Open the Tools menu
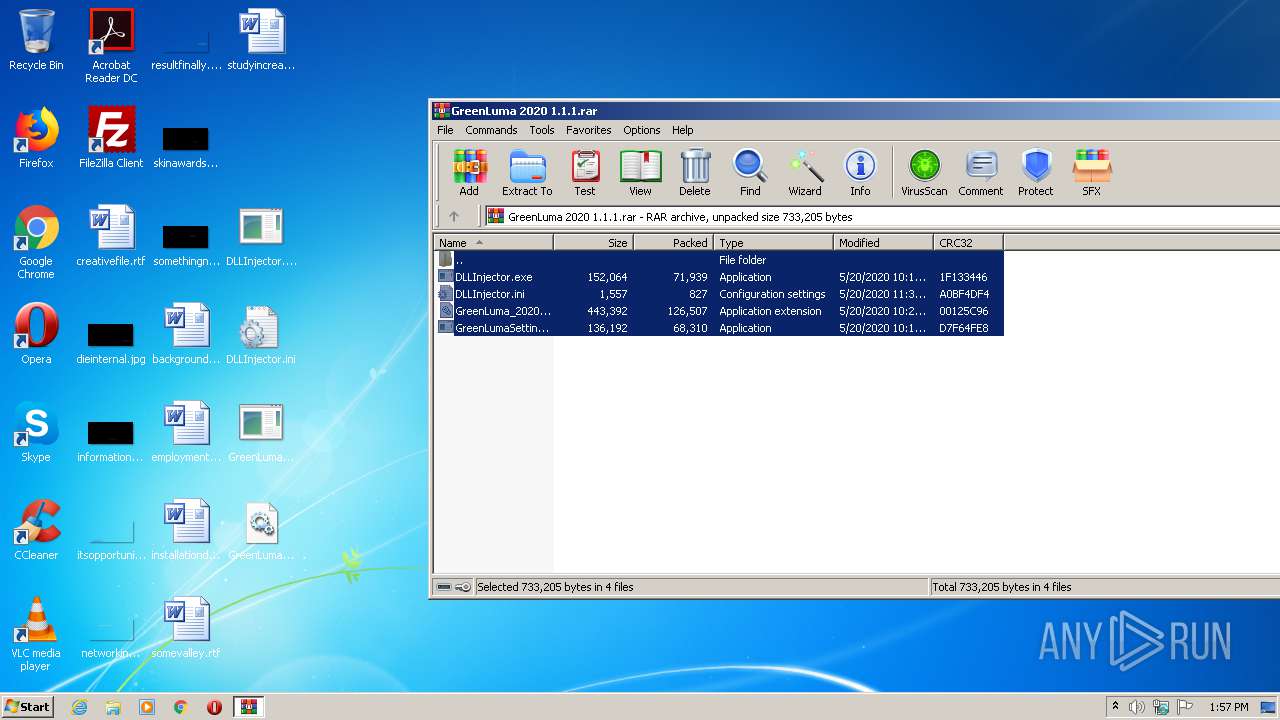The image size is (1280, 720). (x=542, y=130)
